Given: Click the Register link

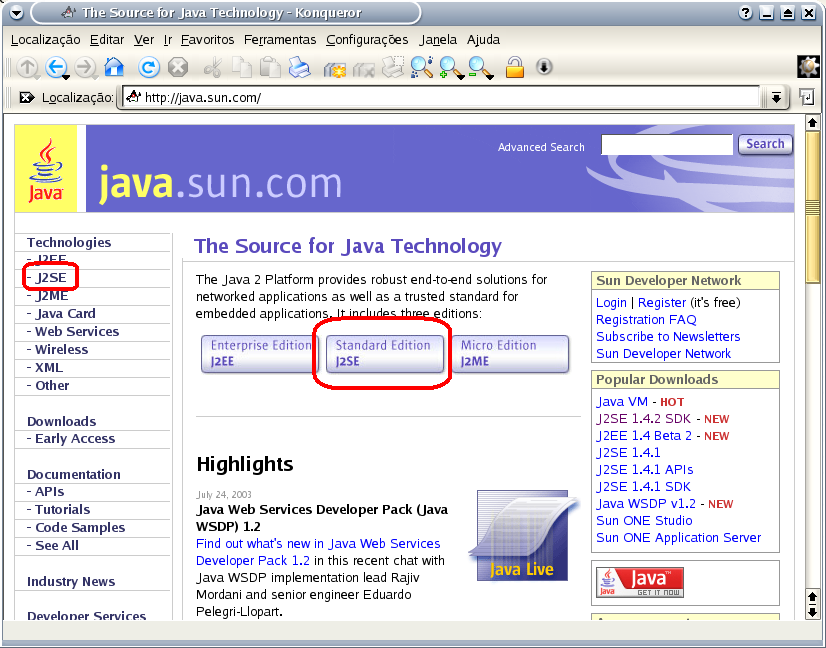Looking at the screenshot, I should (x=662, y=303).
